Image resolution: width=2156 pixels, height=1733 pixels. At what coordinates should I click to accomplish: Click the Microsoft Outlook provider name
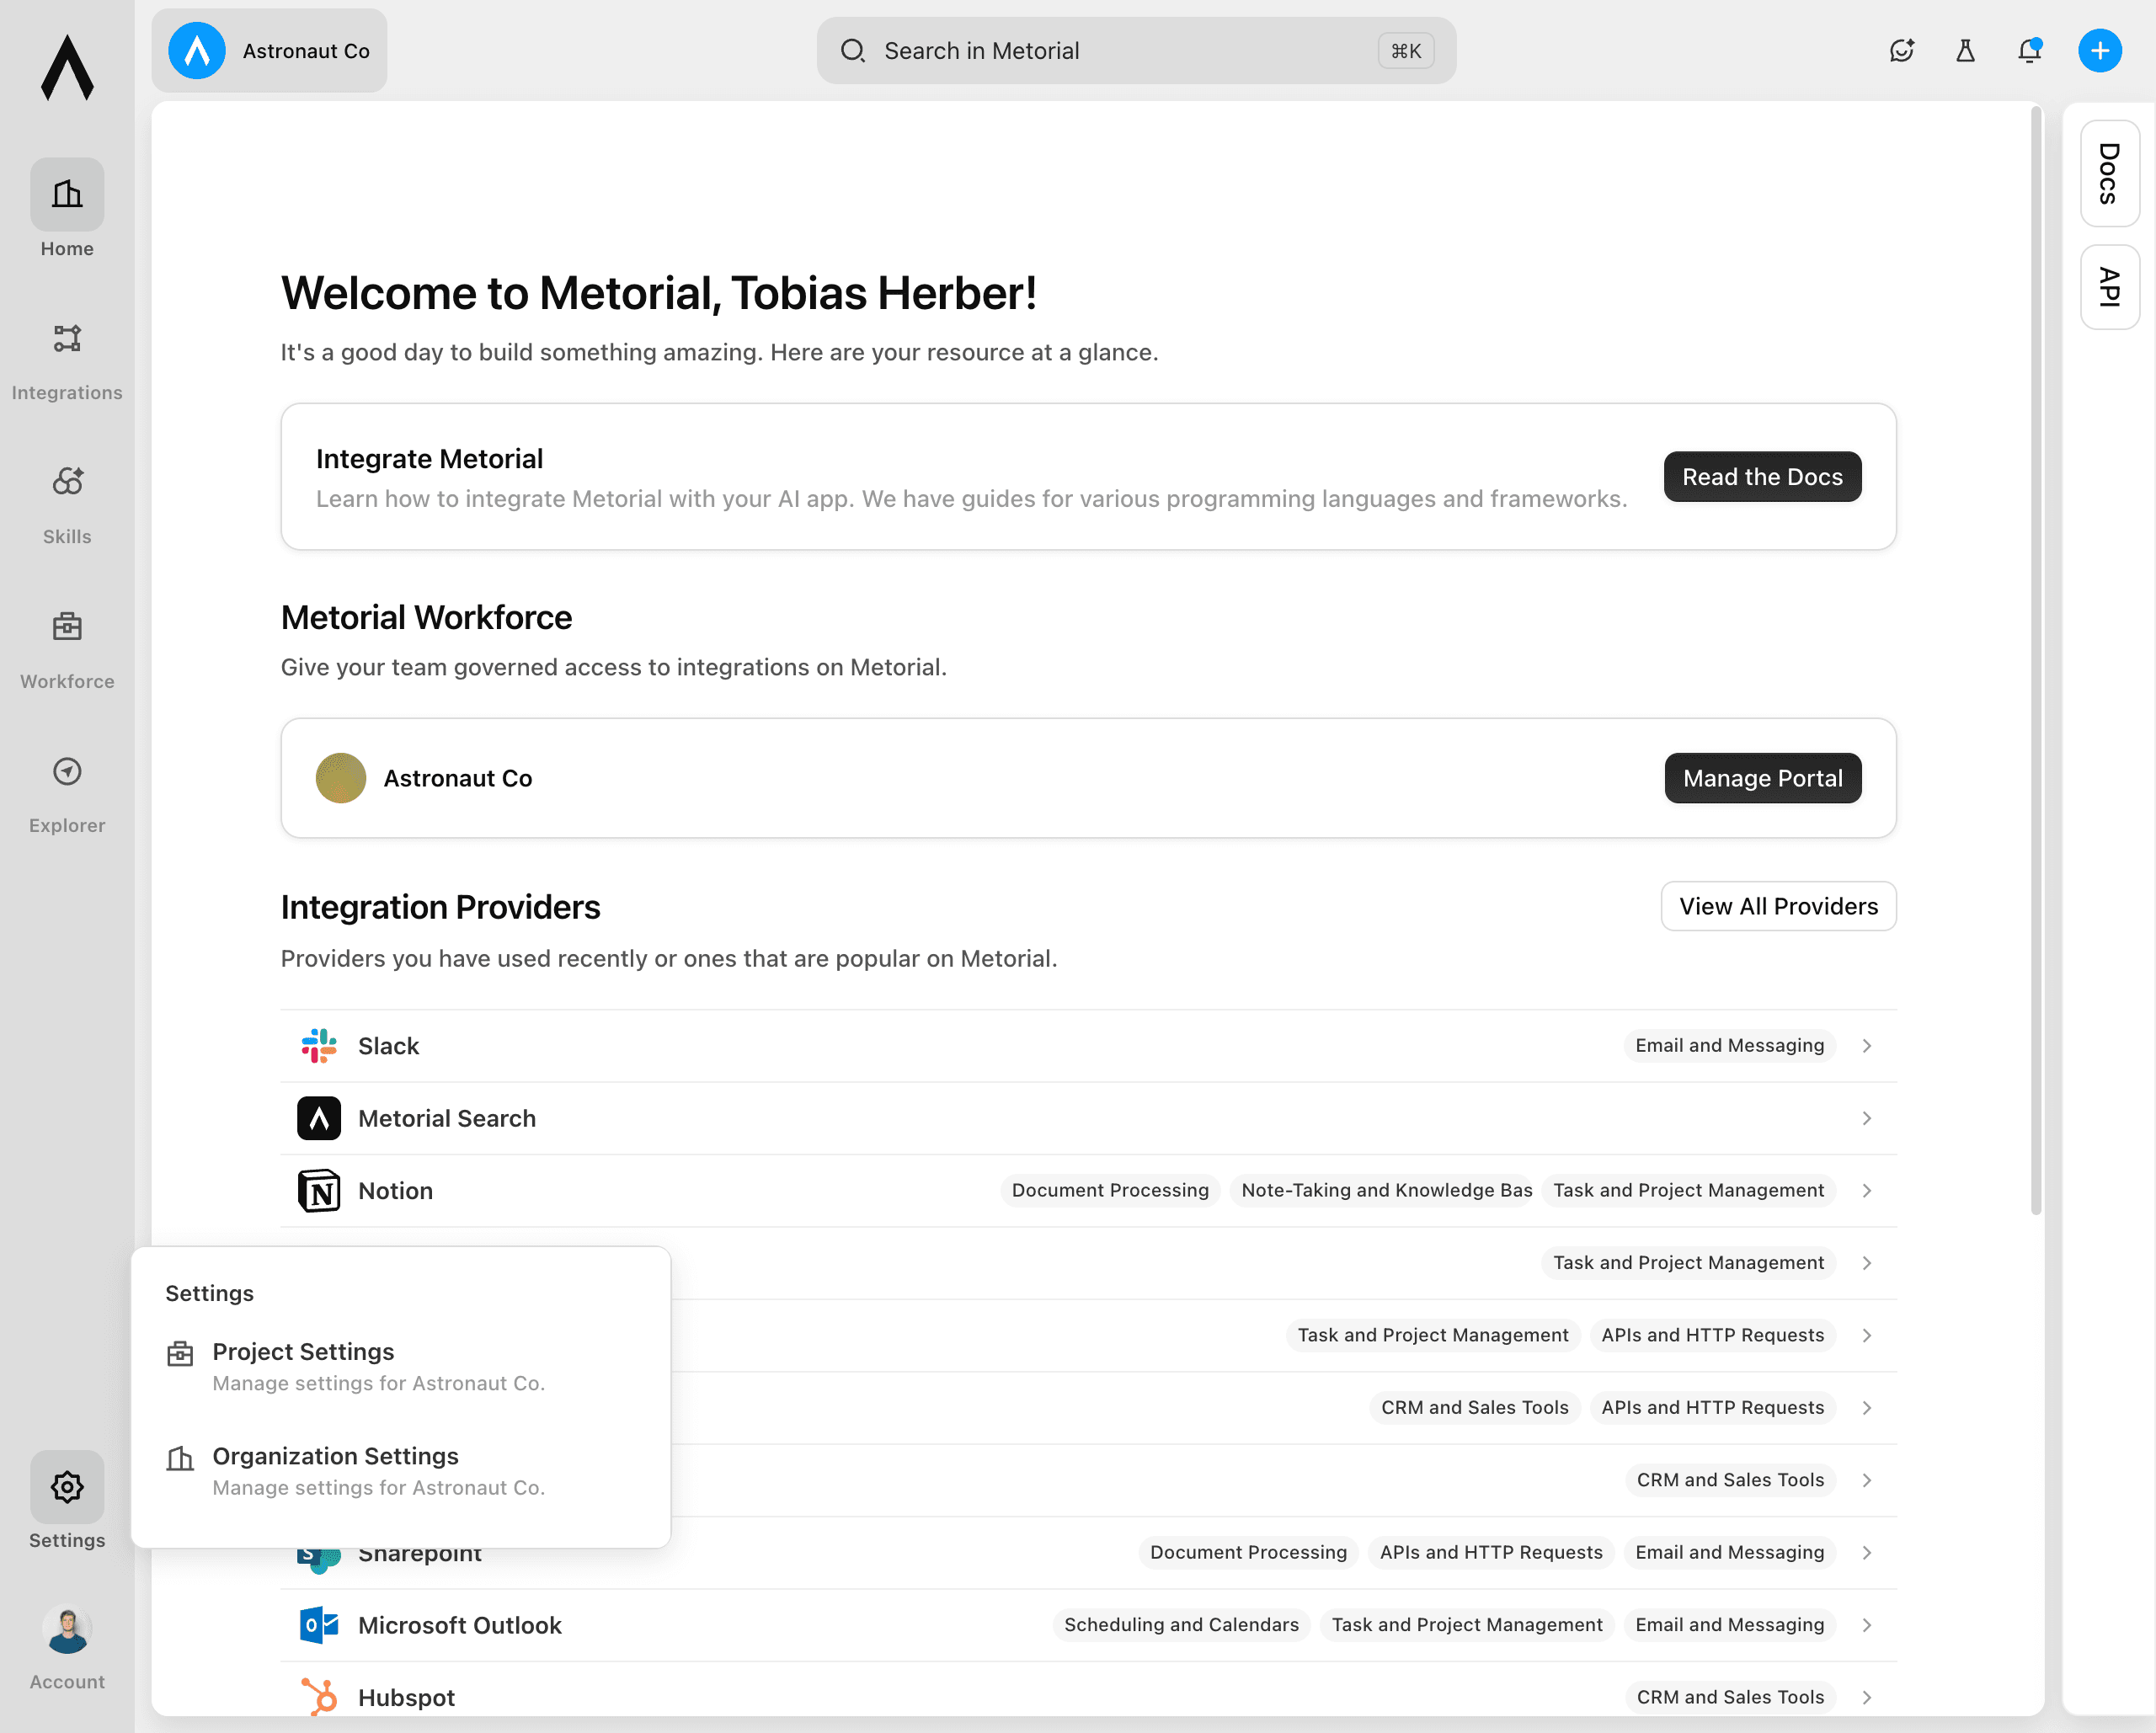coord(460,1624)
